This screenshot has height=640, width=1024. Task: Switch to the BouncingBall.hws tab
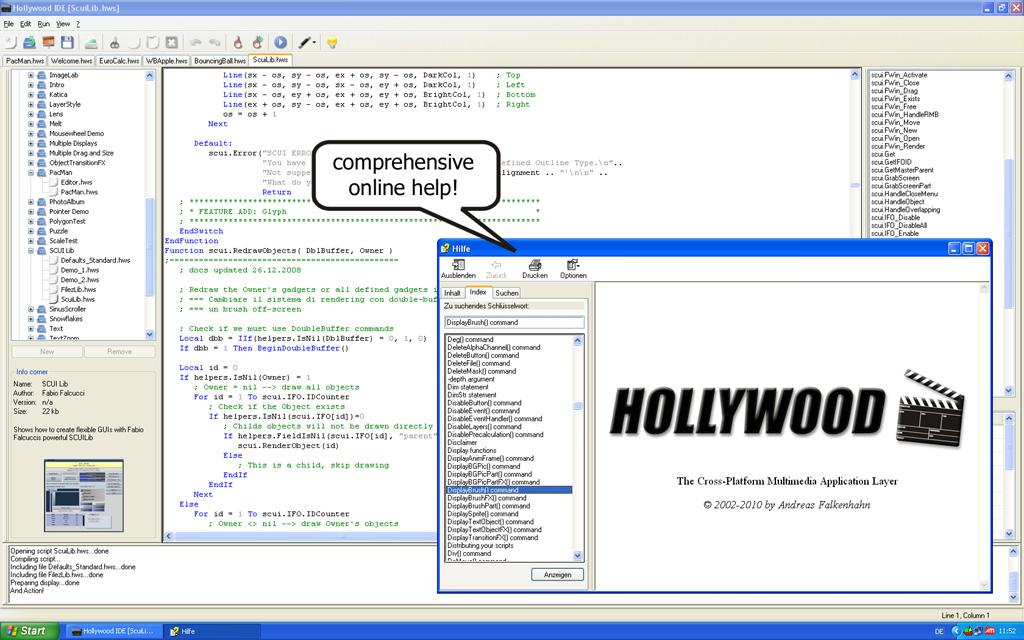[219, 61]
